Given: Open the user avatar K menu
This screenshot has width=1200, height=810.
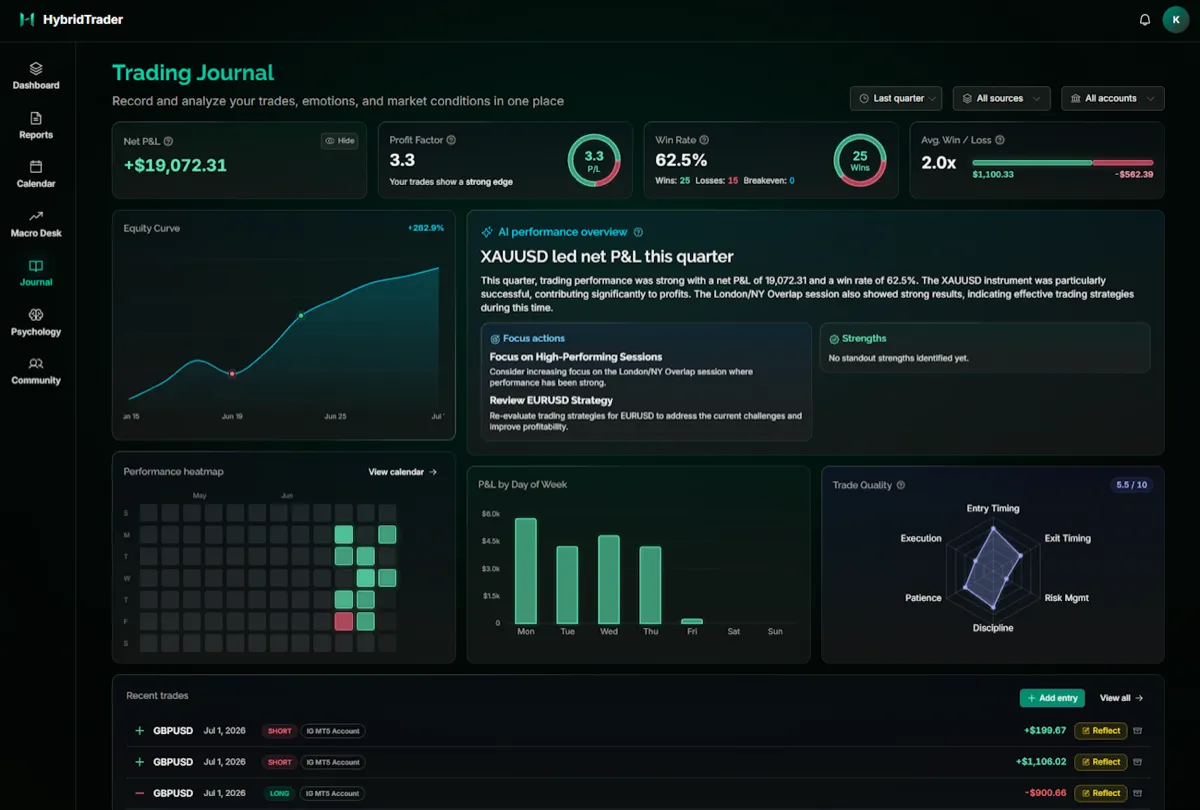Looking at the screenshot, I should [1175, 20].
